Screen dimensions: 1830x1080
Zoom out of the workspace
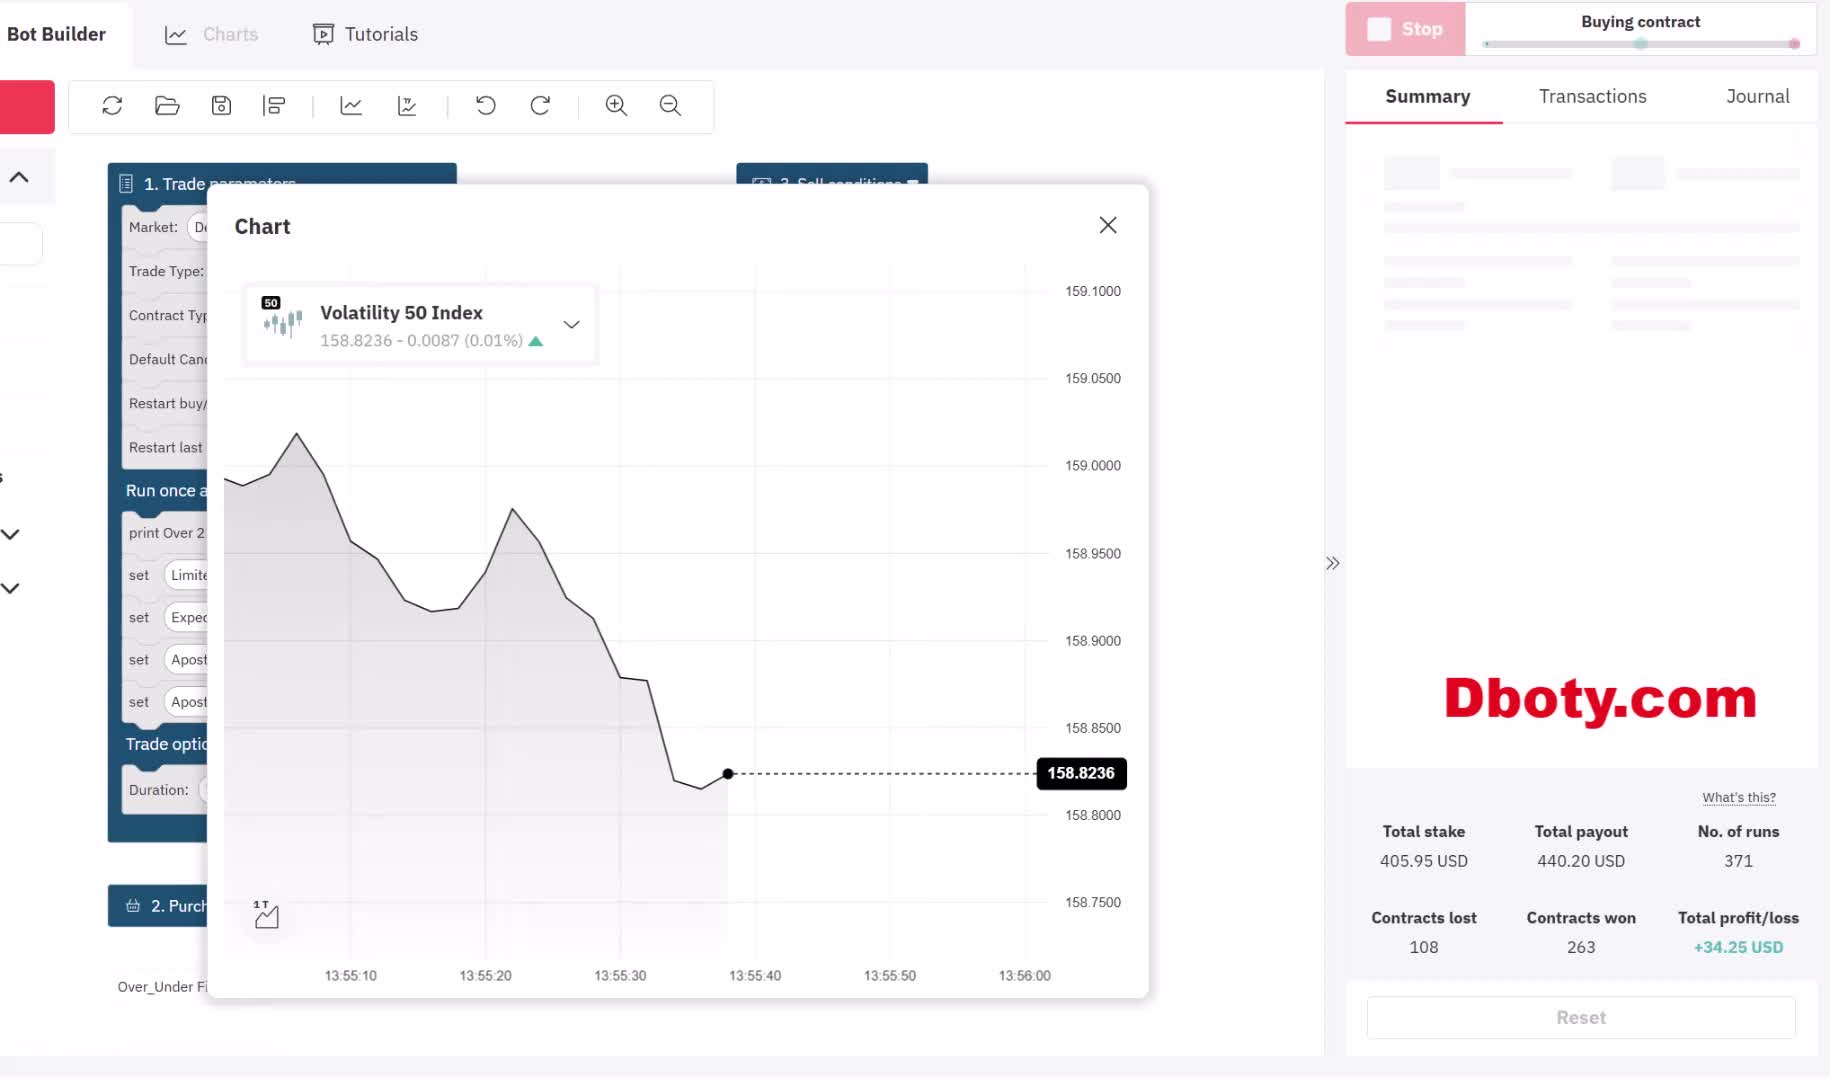tap(670, 106)
